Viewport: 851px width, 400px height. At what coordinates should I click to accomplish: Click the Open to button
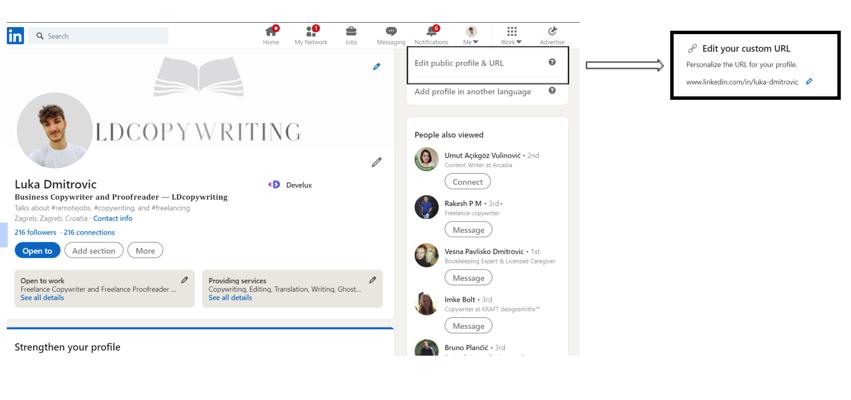coord(37,250)
